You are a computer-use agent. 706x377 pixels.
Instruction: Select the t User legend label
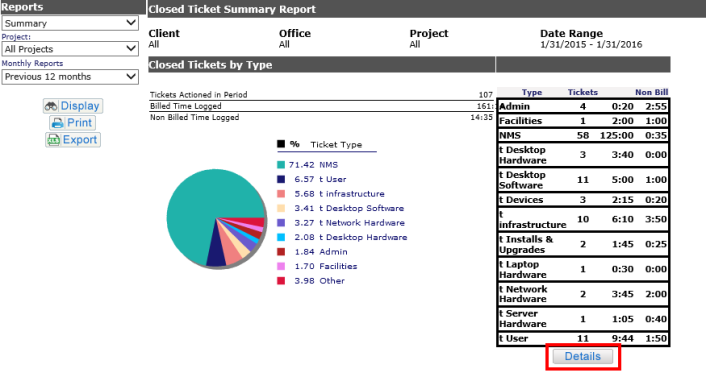click(332, 179)
